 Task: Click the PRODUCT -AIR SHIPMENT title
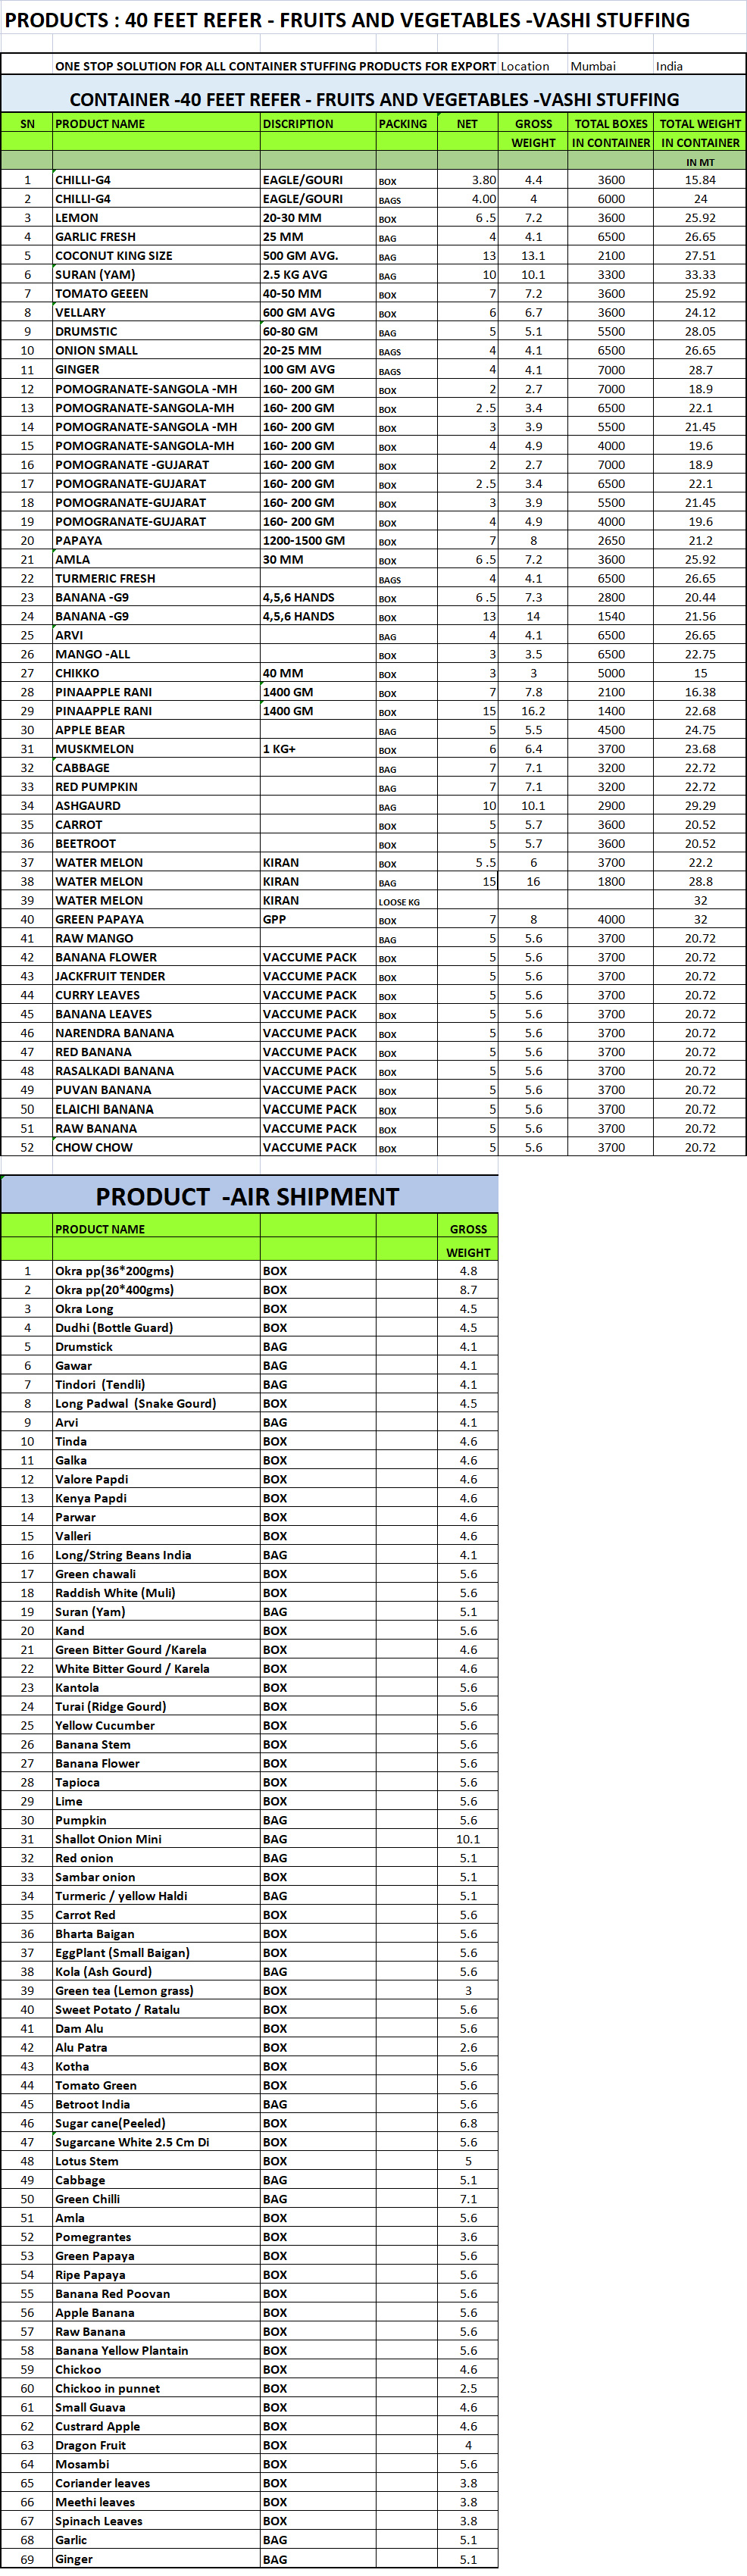(x=247, y=1196)
